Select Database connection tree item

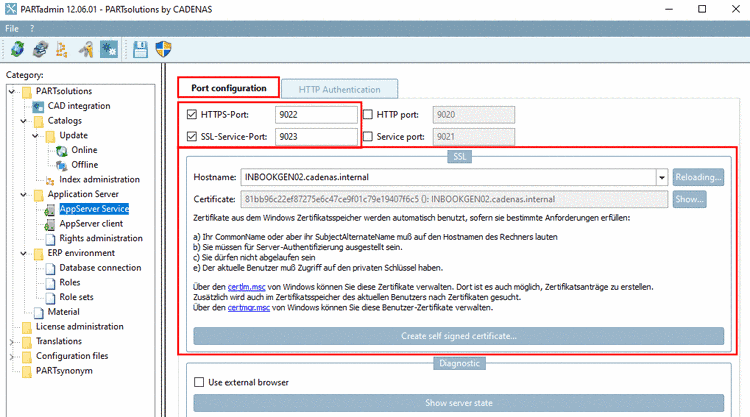(x=100, y=268)
